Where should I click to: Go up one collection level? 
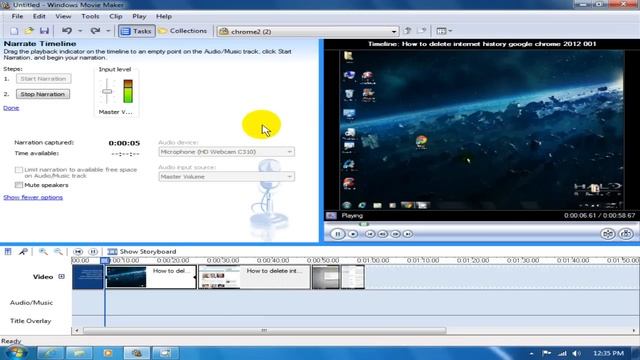tap(407, 31)
